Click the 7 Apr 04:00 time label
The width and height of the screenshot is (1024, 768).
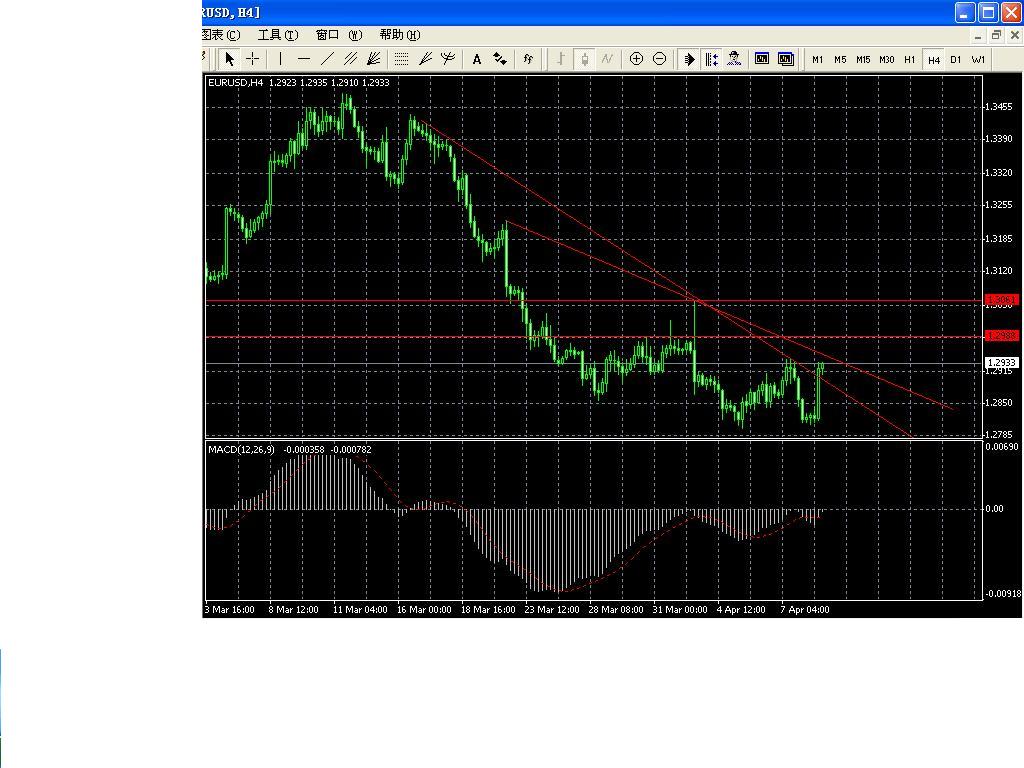(805, 609)
